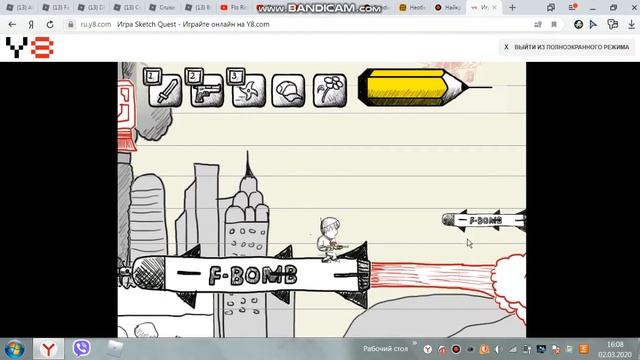Open the tab overview icon in title bar
640x360 pixels.
[x=551, y=7]
